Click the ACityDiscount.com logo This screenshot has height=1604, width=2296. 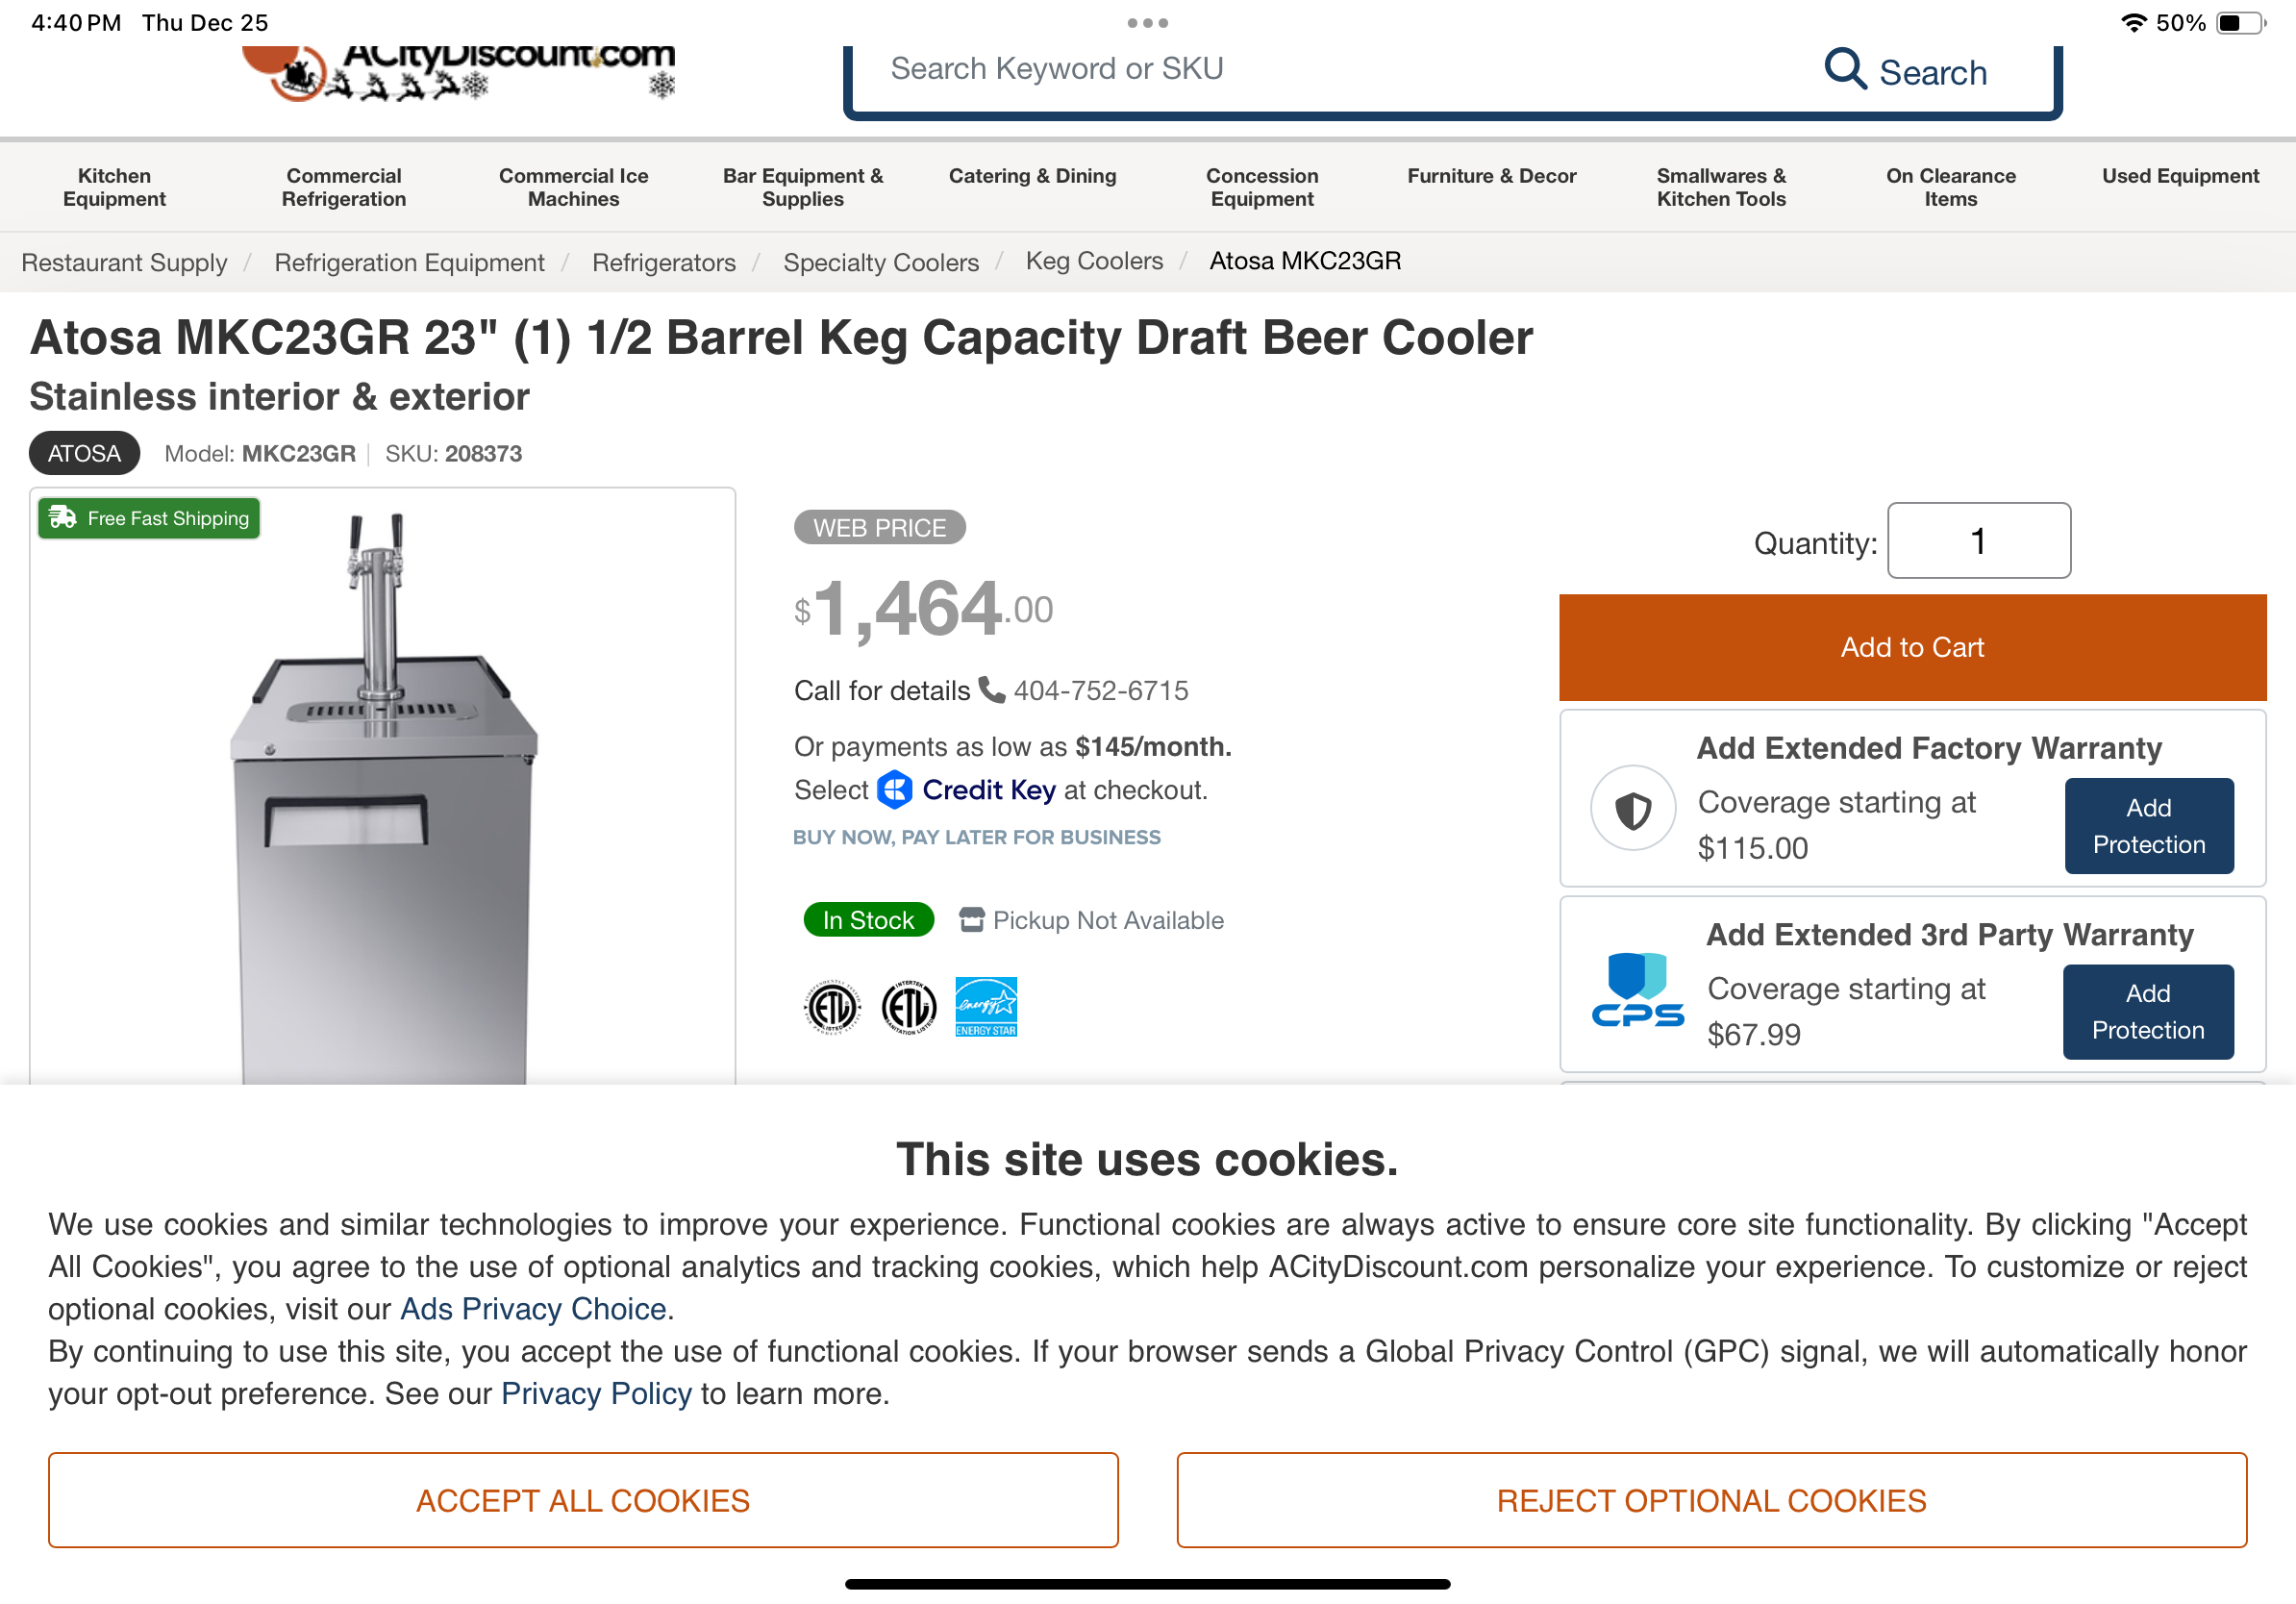coord(459,70)
